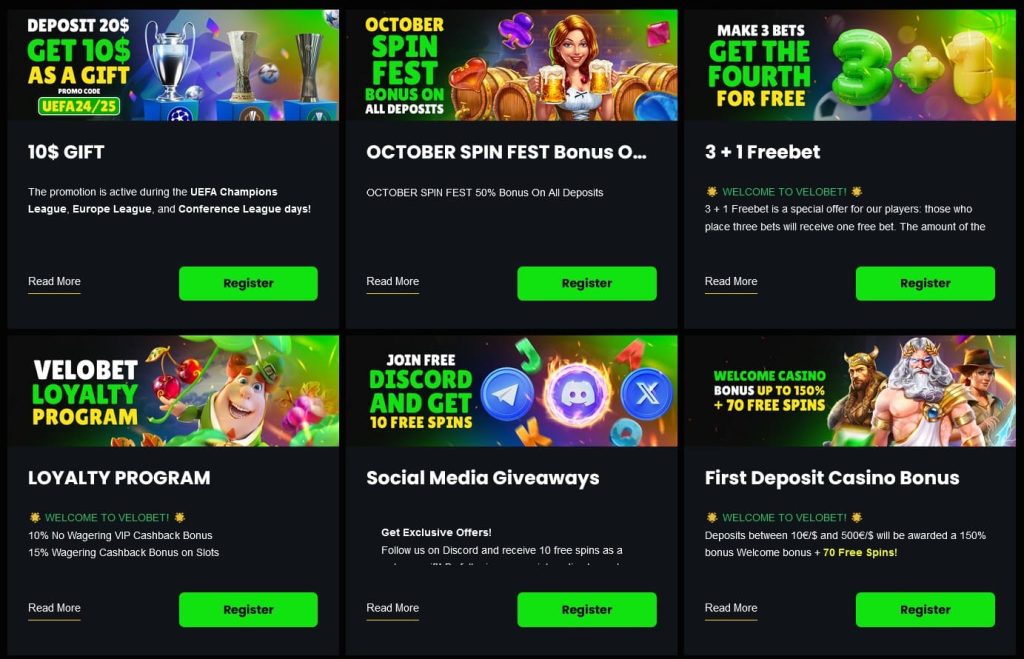Open the October Spin Fest banner image

click(x=512, y=65)
